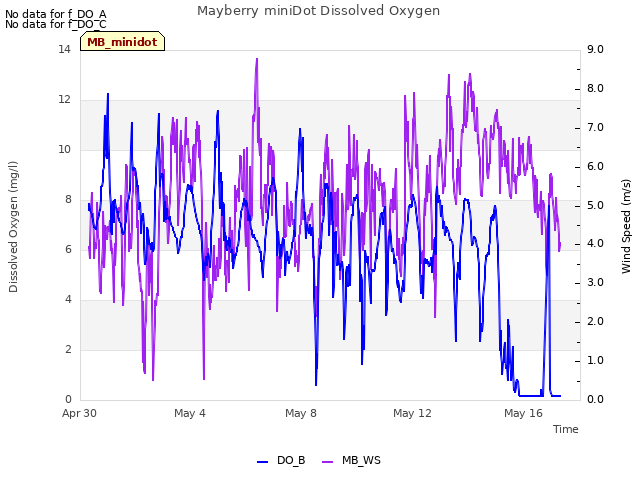
Task: Click the DO_B blue legend swatch
Action: [262, 462]
